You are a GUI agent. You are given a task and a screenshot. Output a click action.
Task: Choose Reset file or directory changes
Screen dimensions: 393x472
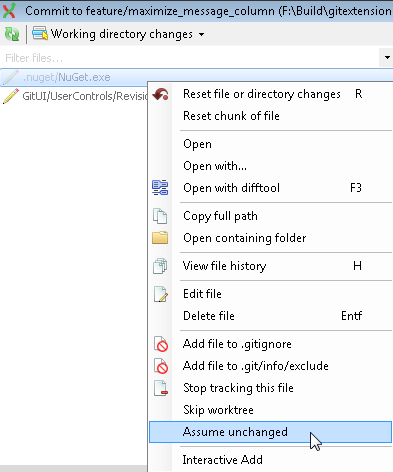coord(271,94)
